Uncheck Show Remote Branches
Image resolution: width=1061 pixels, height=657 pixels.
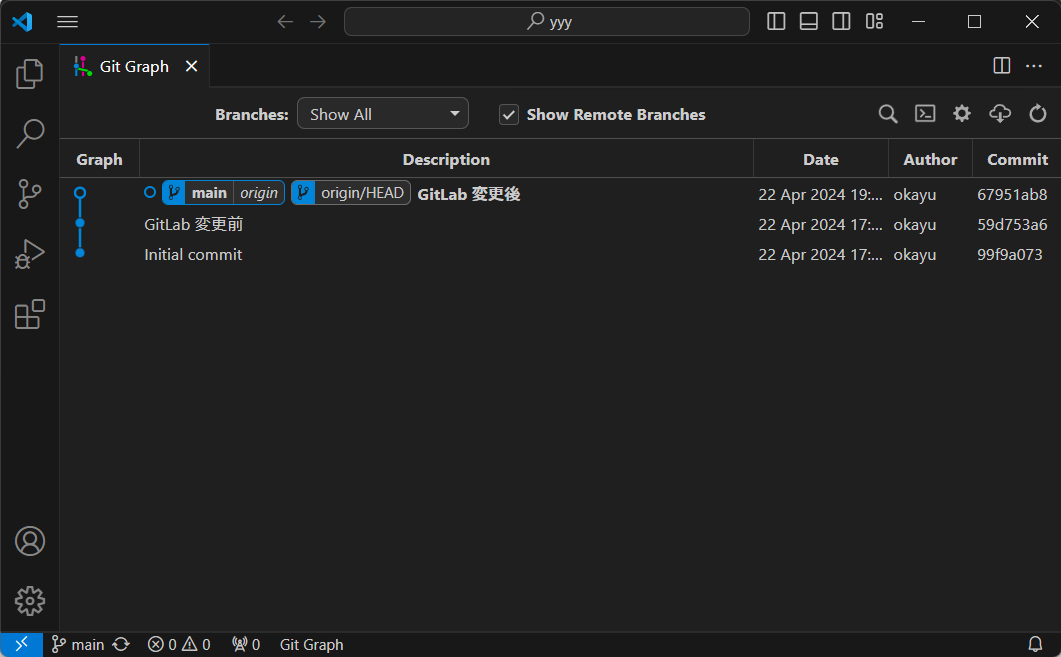click(509, 114)
